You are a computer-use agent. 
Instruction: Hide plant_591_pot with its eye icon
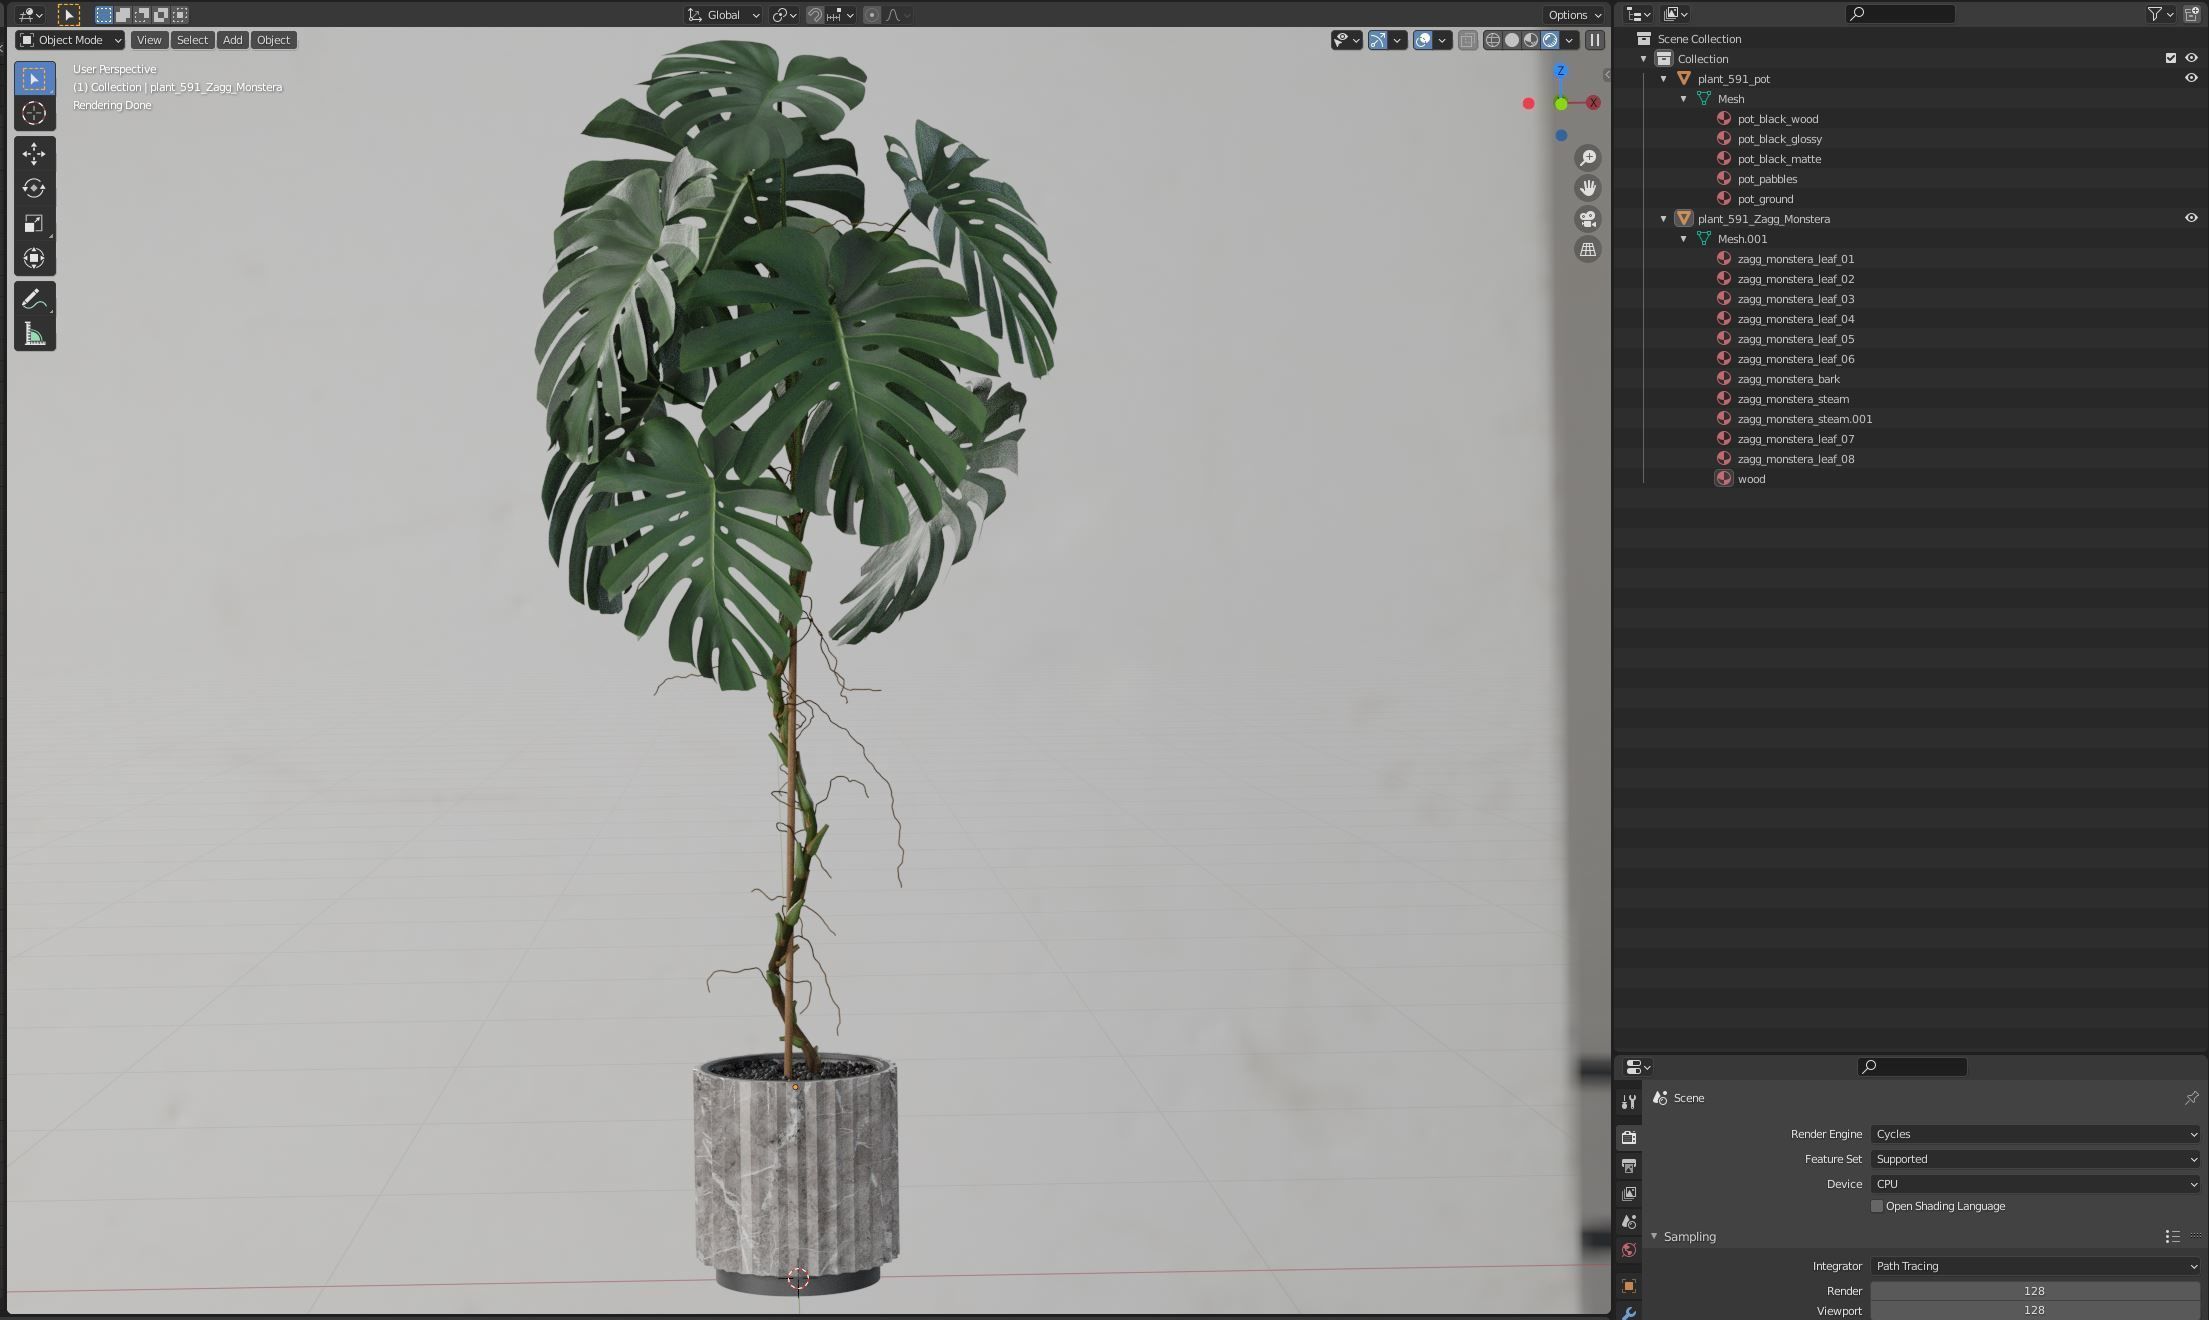click(x=2190, y=78)
